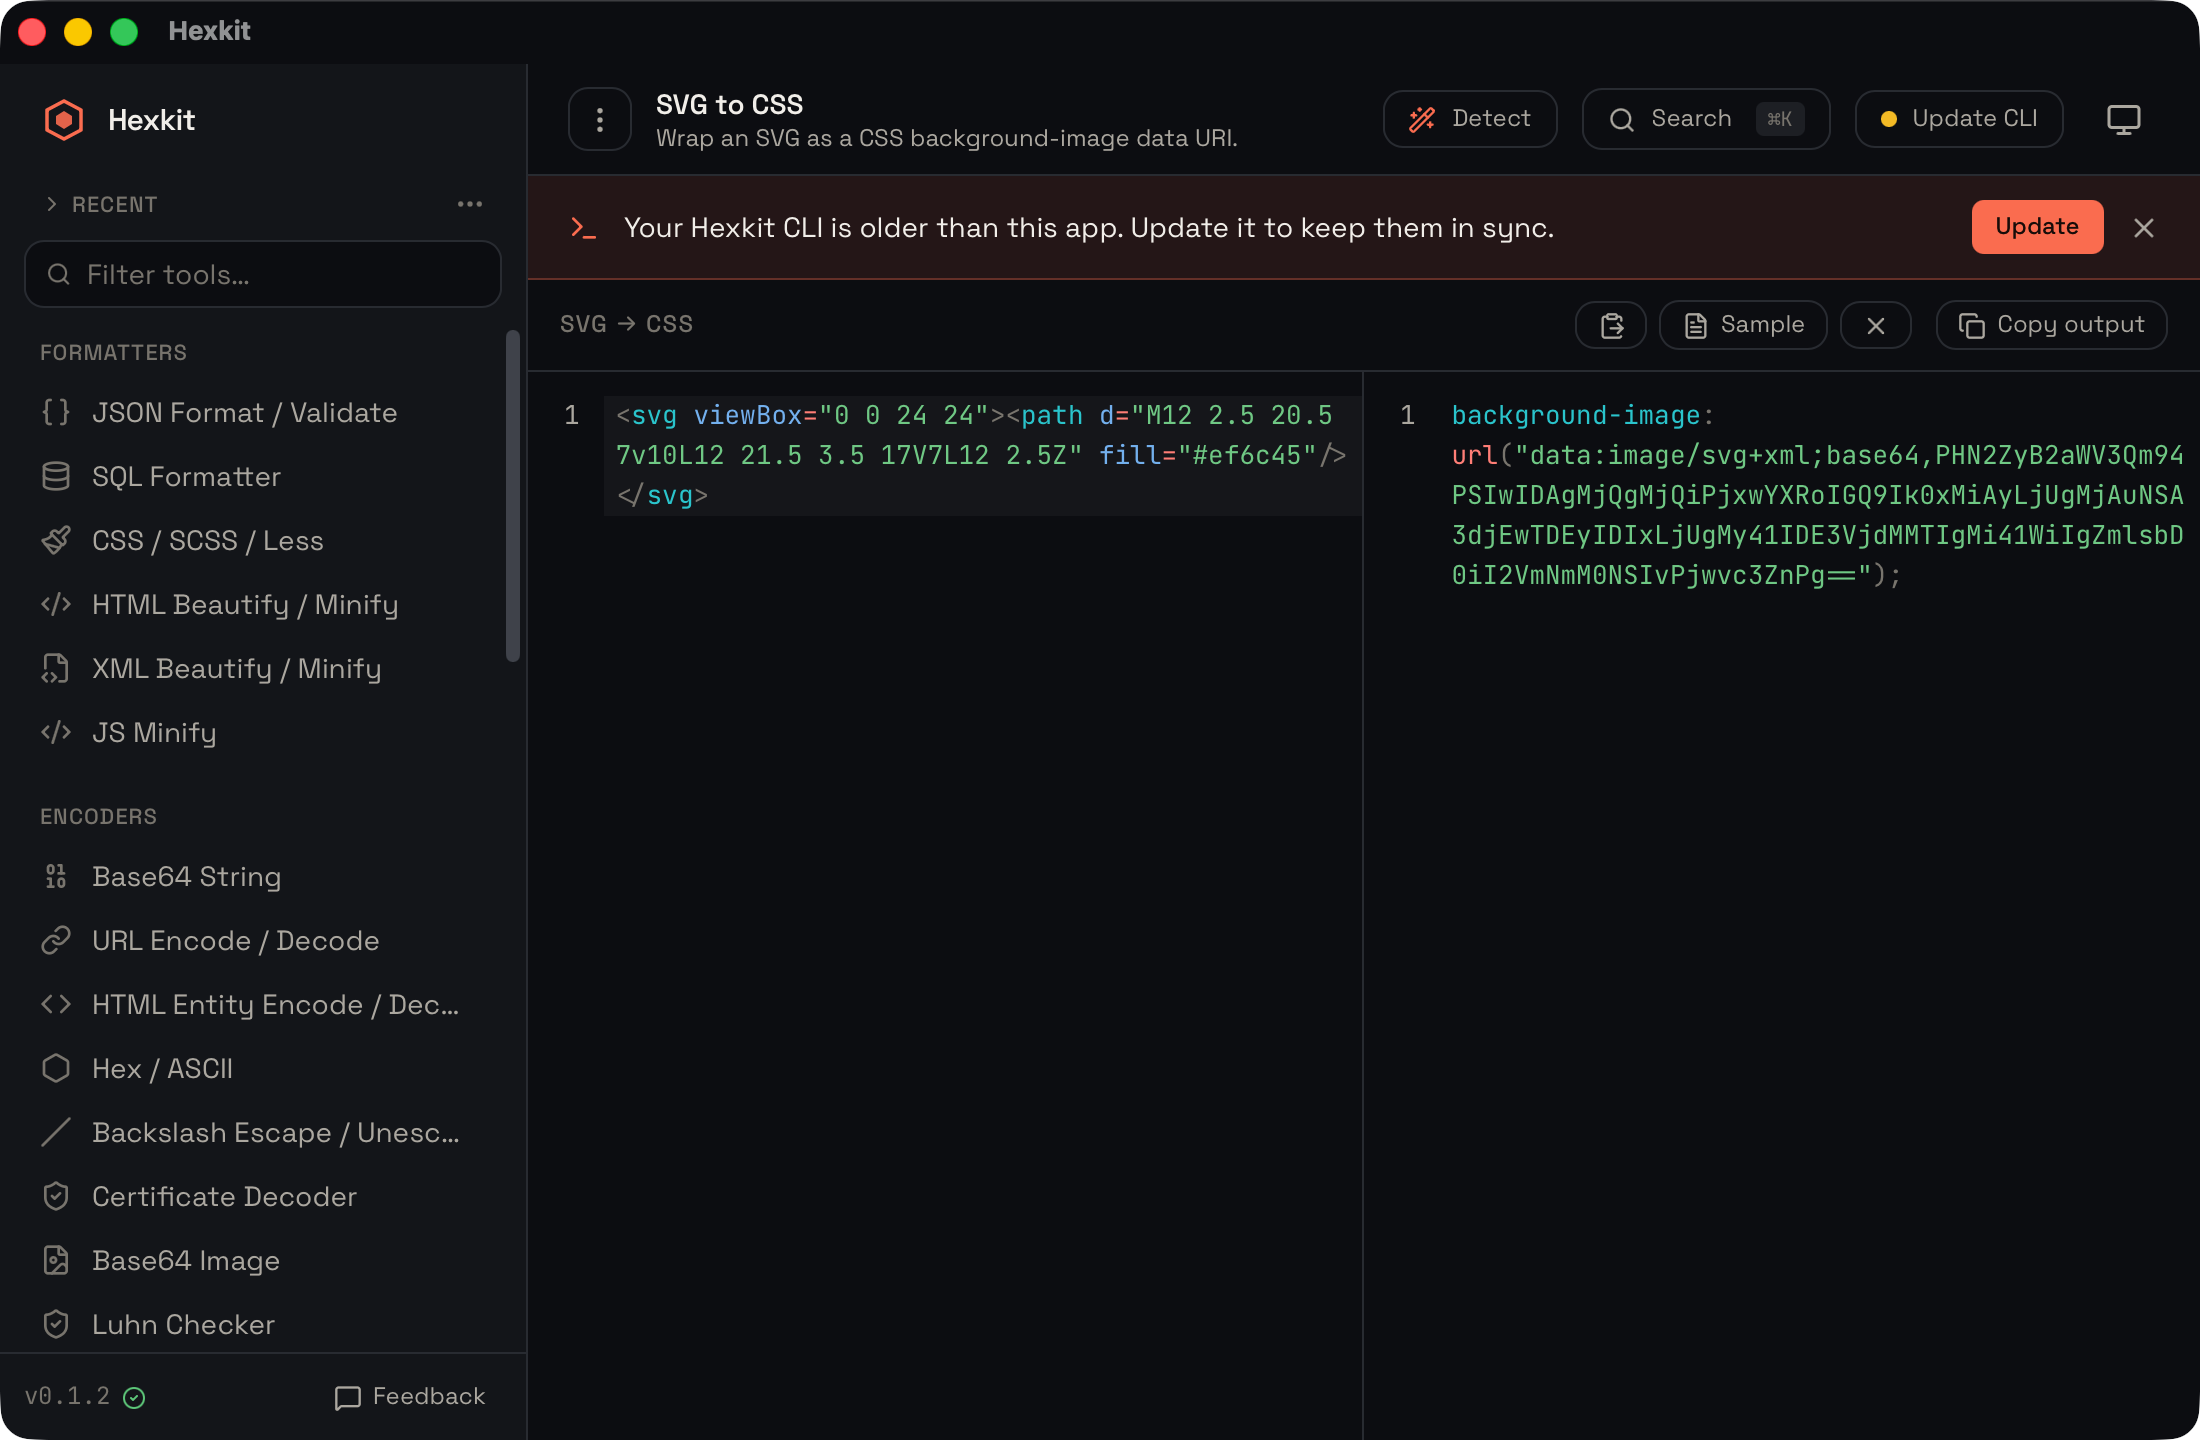Open XML Beautify / Minify tool
The width and height of the screenshot is (2200, 1440).
click(263, 669)
